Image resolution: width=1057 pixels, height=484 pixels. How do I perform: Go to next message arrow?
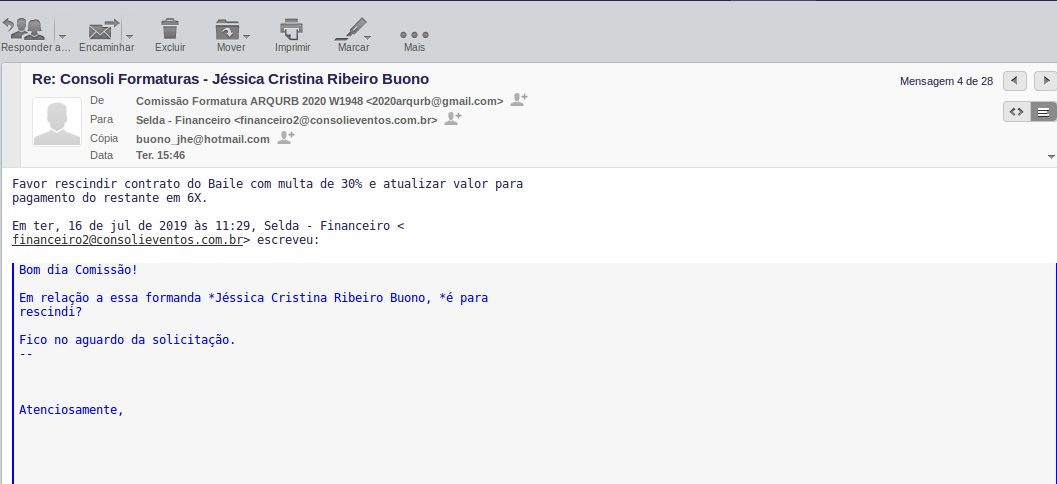1046,81
